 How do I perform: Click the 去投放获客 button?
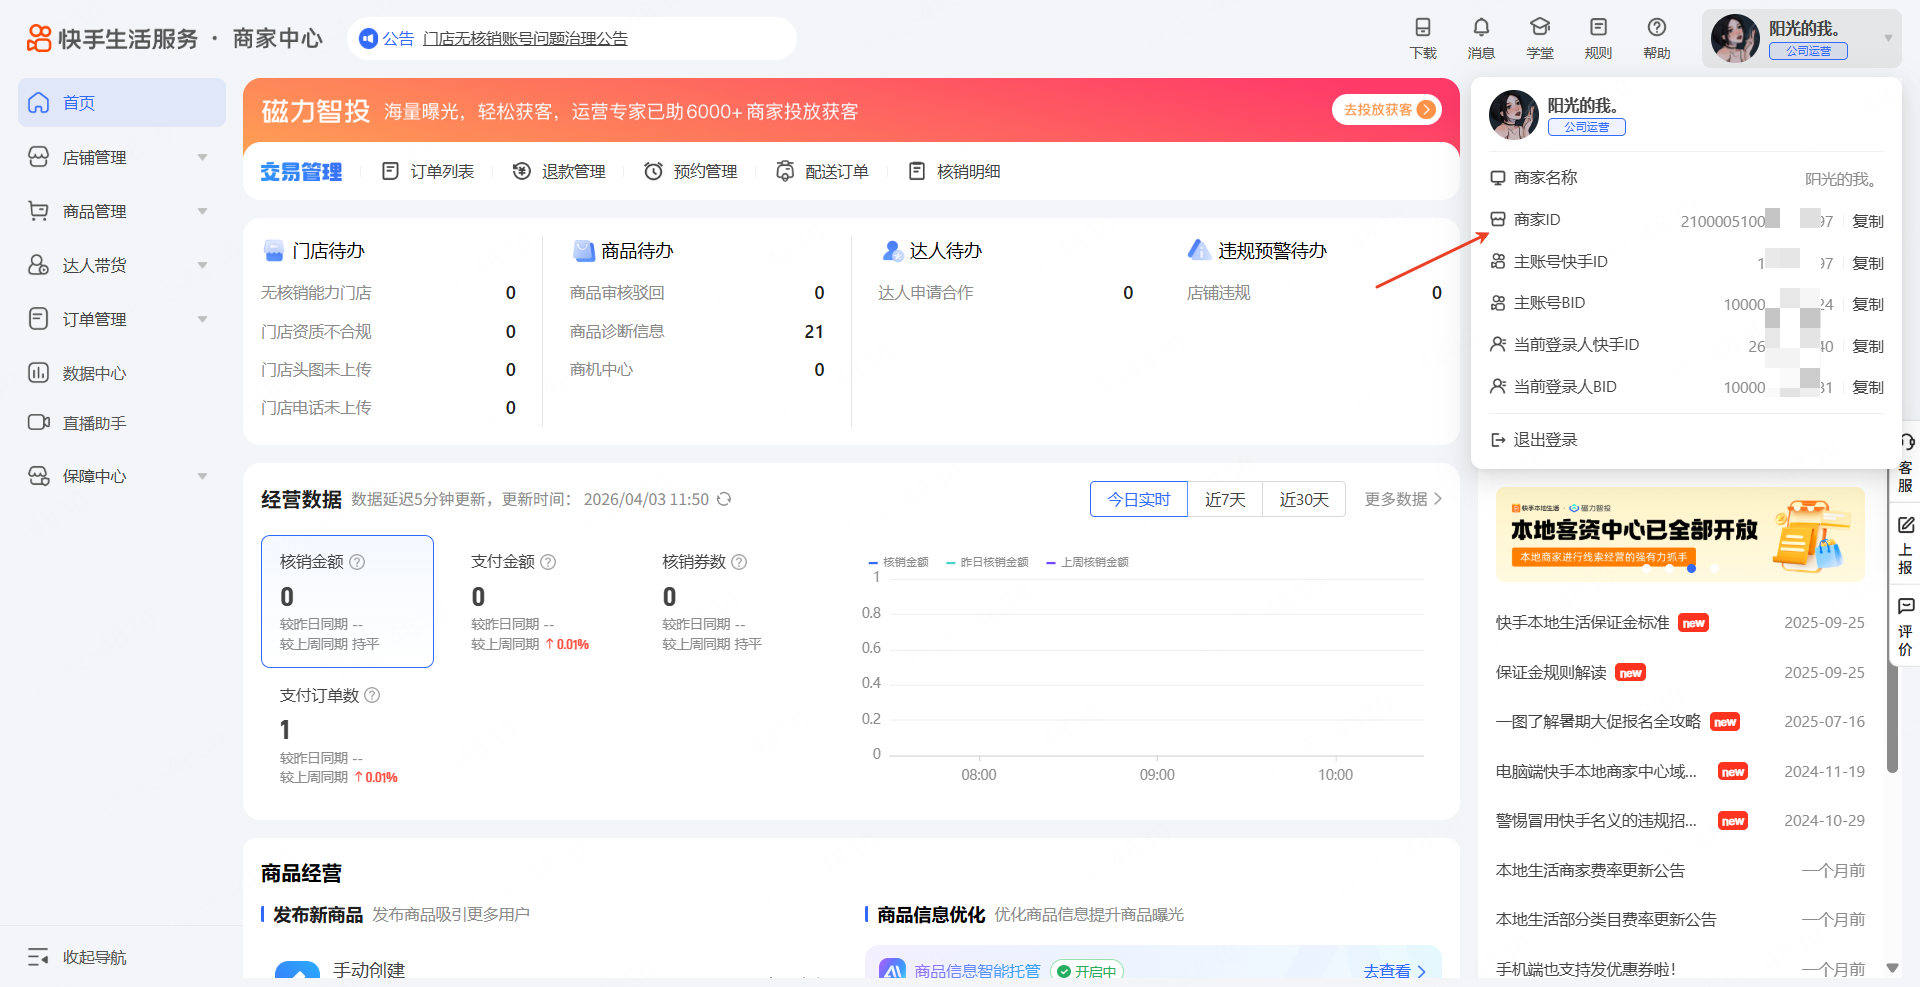point(1387,110)
